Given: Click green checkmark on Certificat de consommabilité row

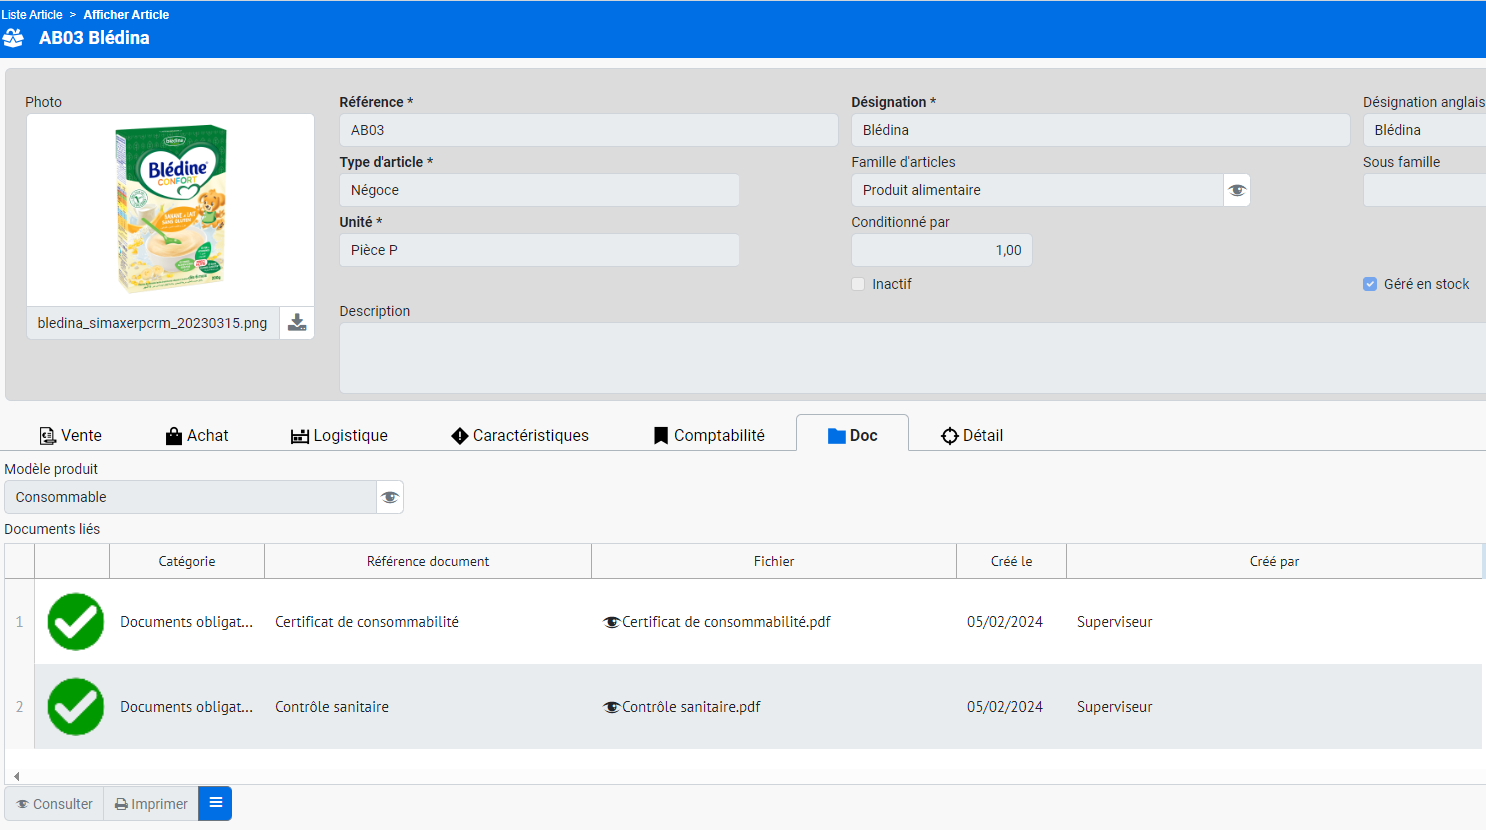Looking at the screenshot, I should [75, 622].
